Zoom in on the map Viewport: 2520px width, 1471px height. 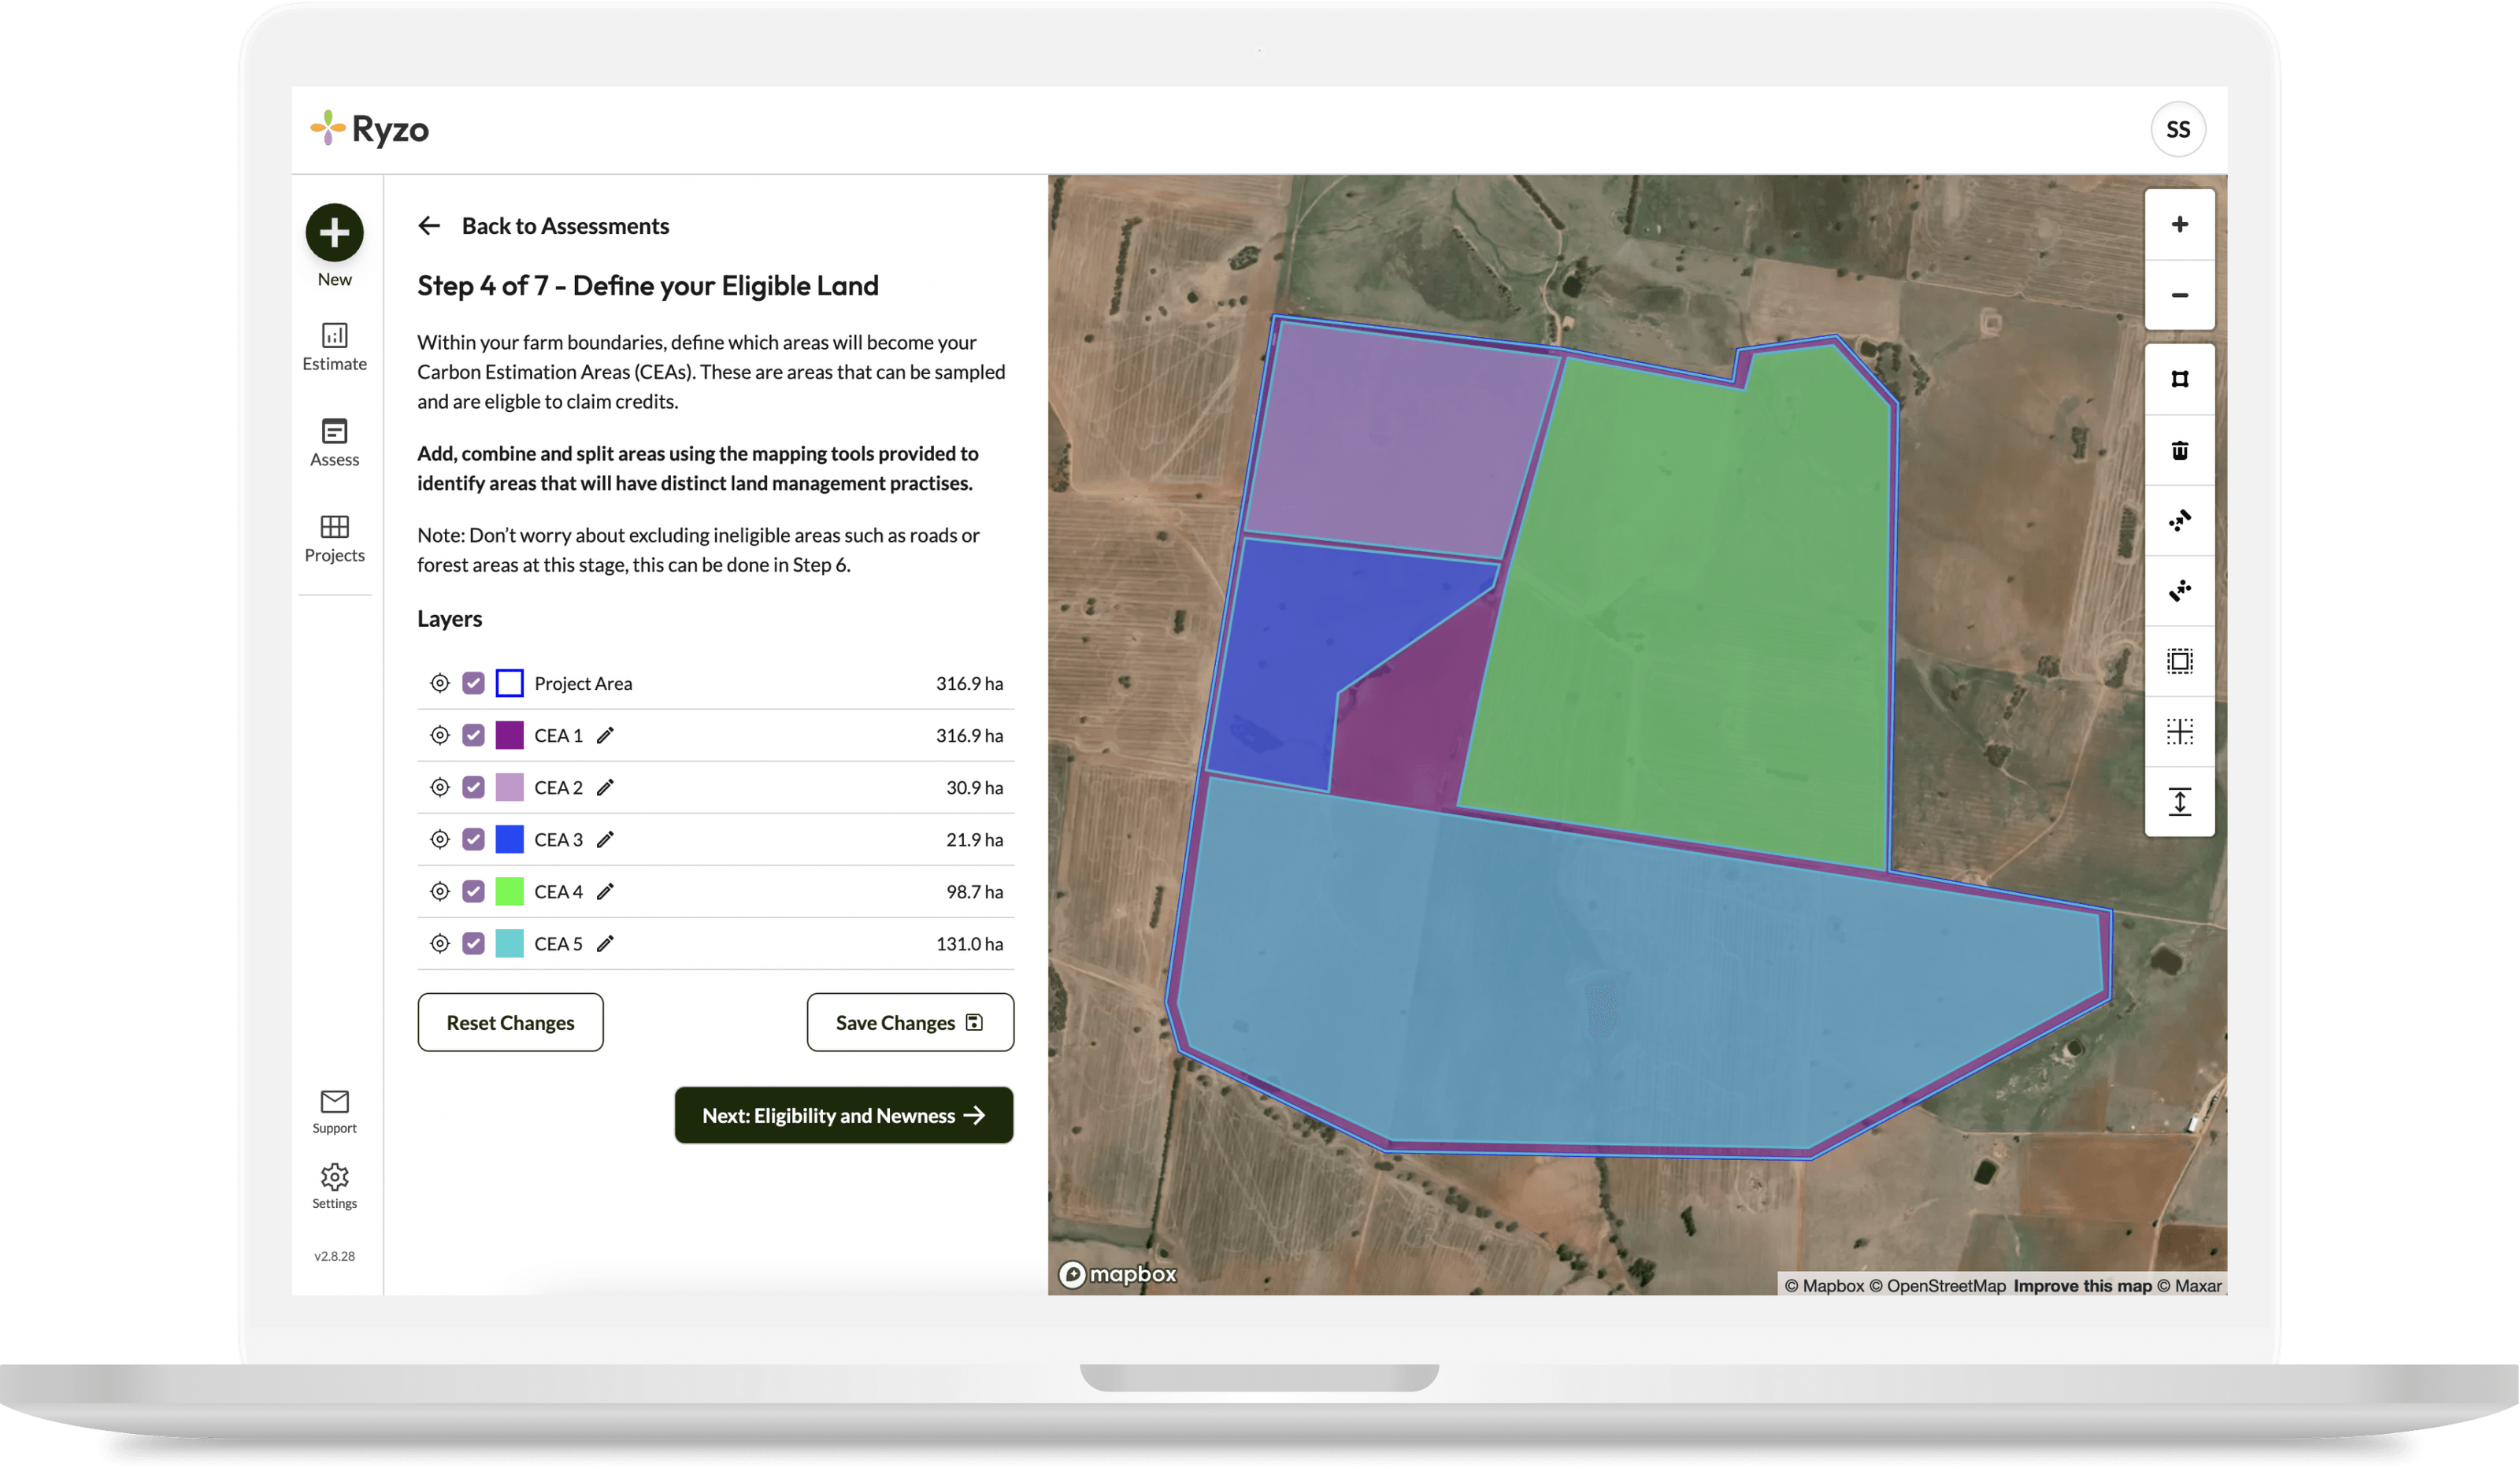coord(2179,224)
